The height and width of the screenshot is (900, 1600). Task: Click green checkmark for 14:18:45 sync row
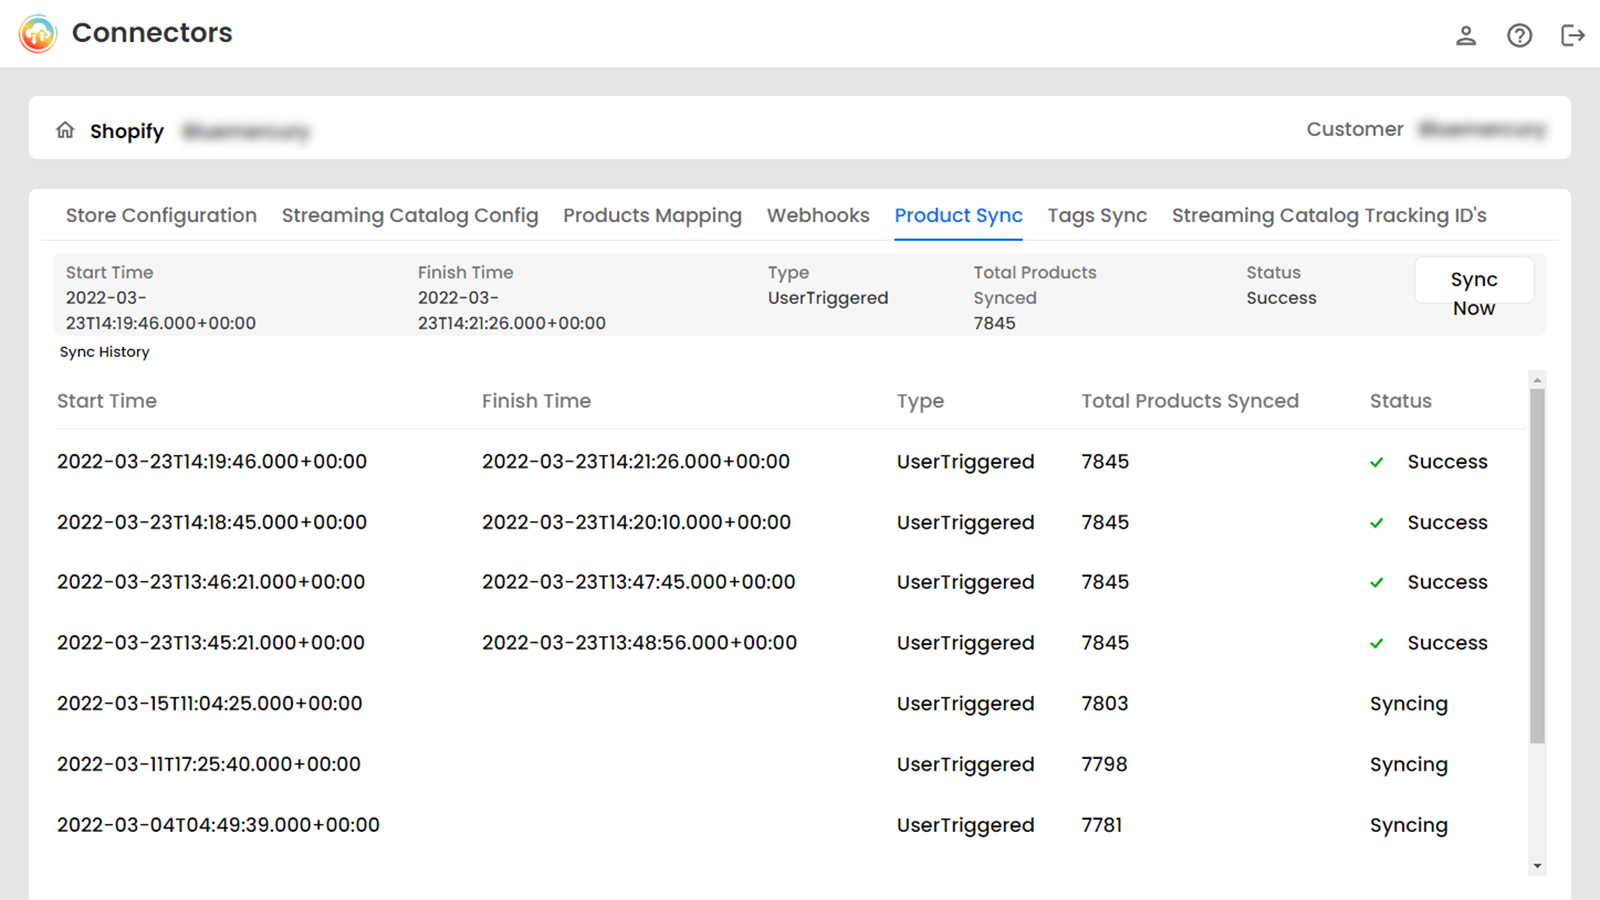coord(1377,523)
